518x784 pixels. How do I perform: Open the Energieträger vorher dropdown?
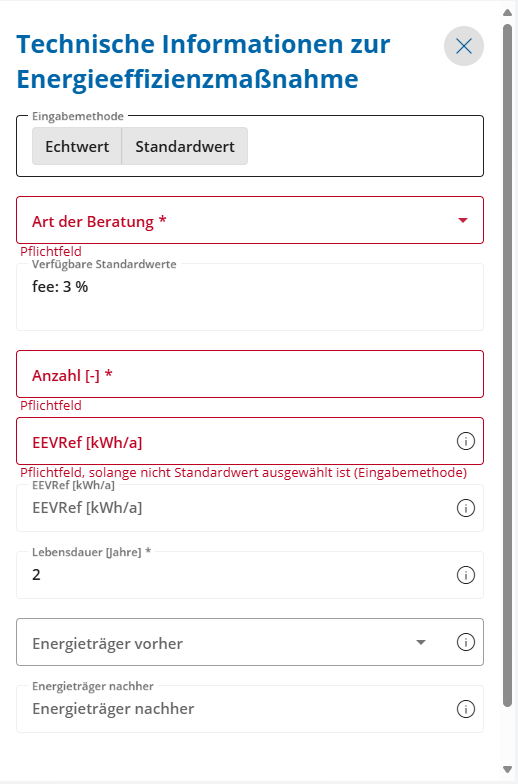coord(250,642)
